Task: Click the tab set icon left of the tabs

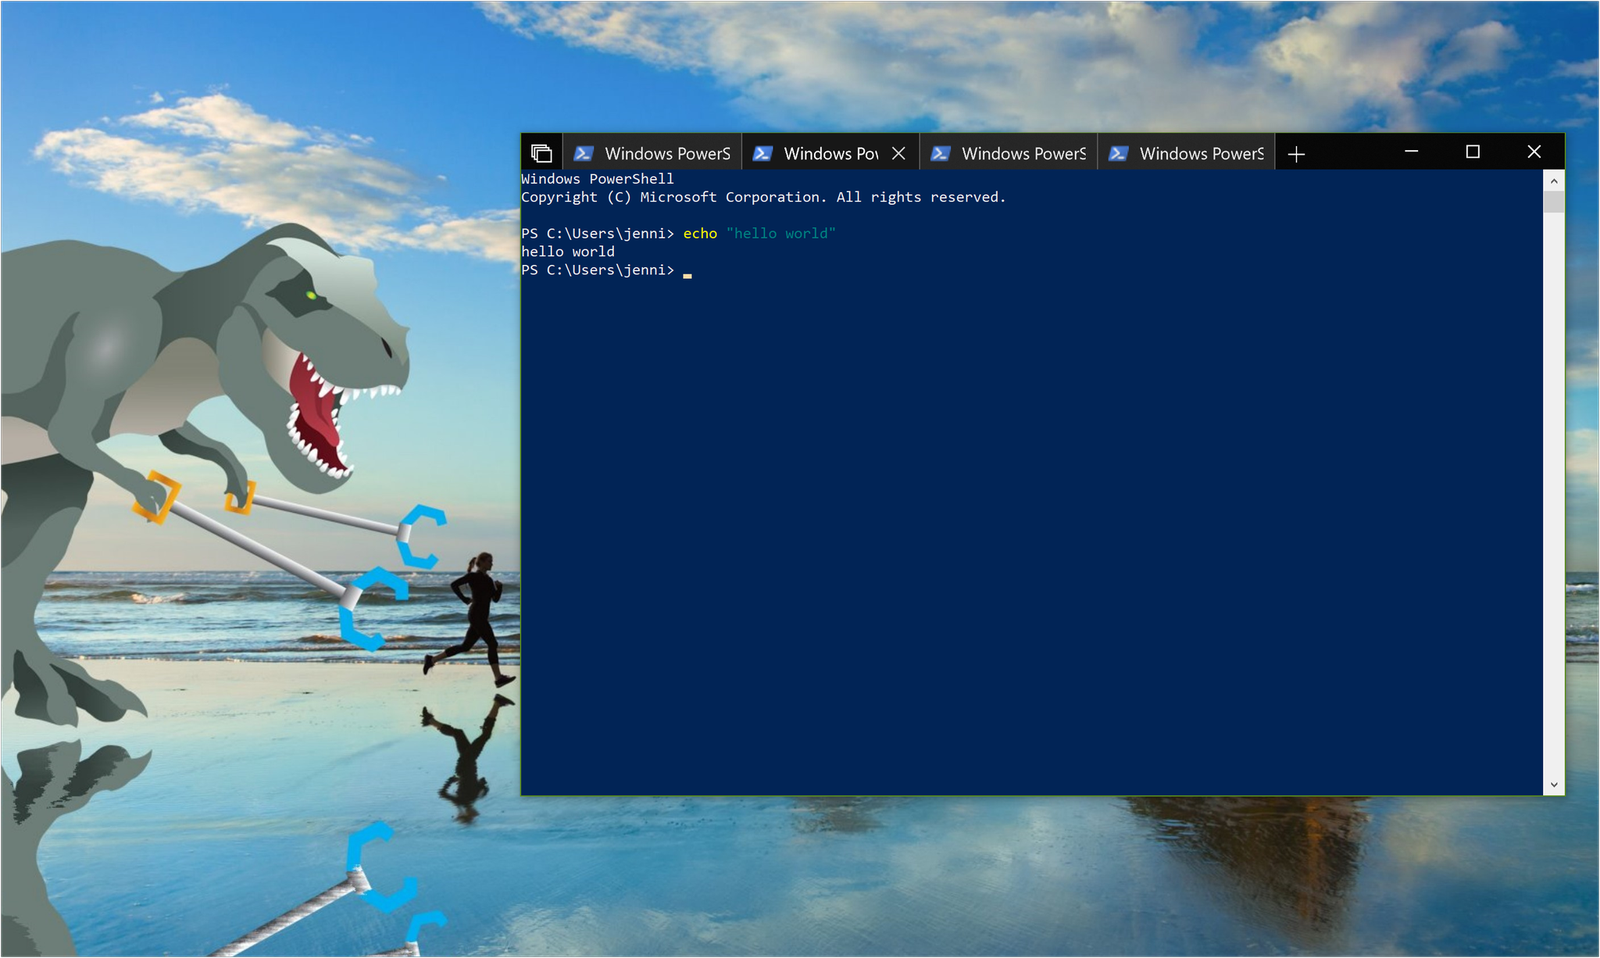Action: 541,153
